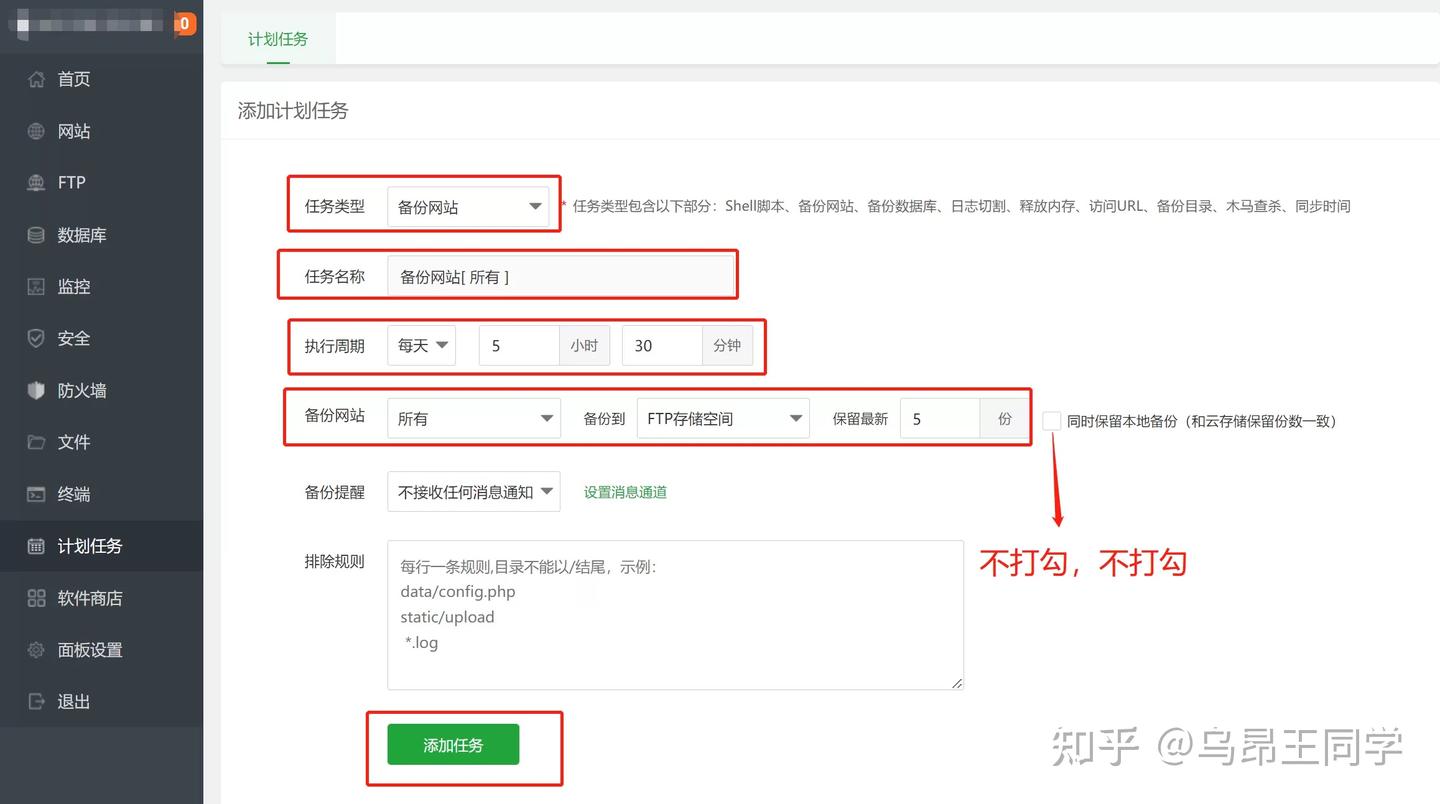Click the green 添加任务 button
Viewport: 1440px width, 804px height.
tap(453, 745)
